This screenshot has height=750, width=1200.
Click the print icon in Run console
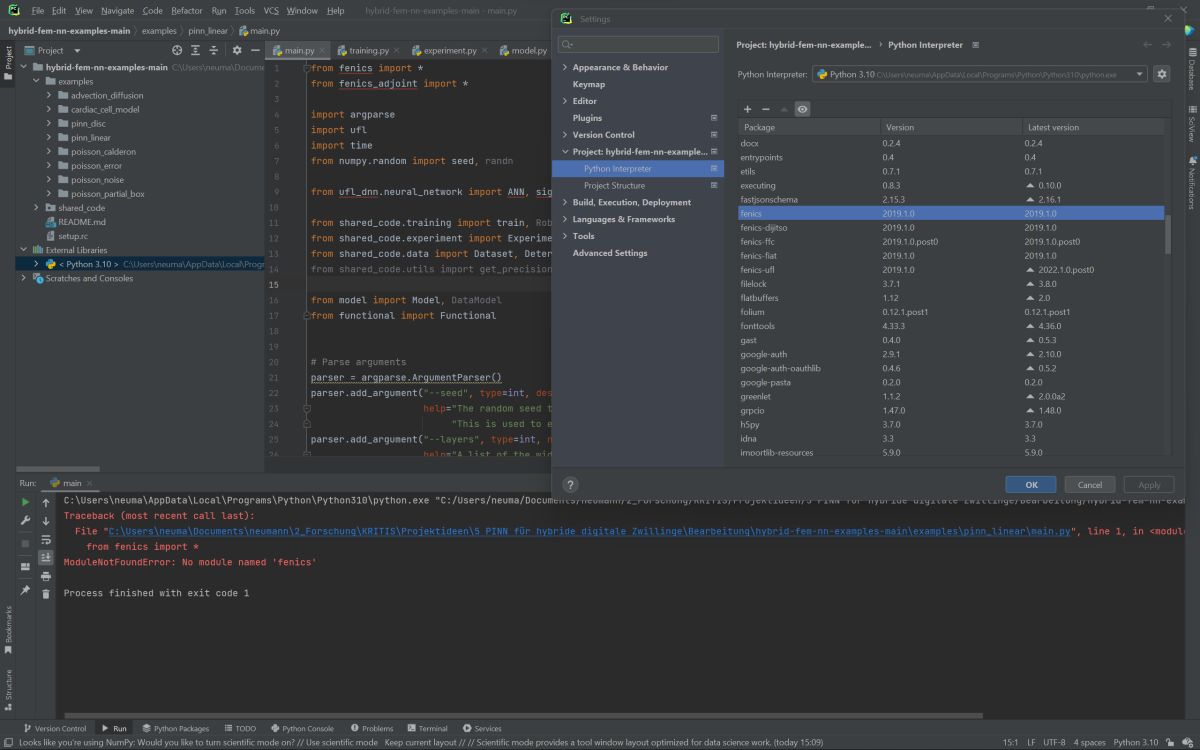coord(46,576)
